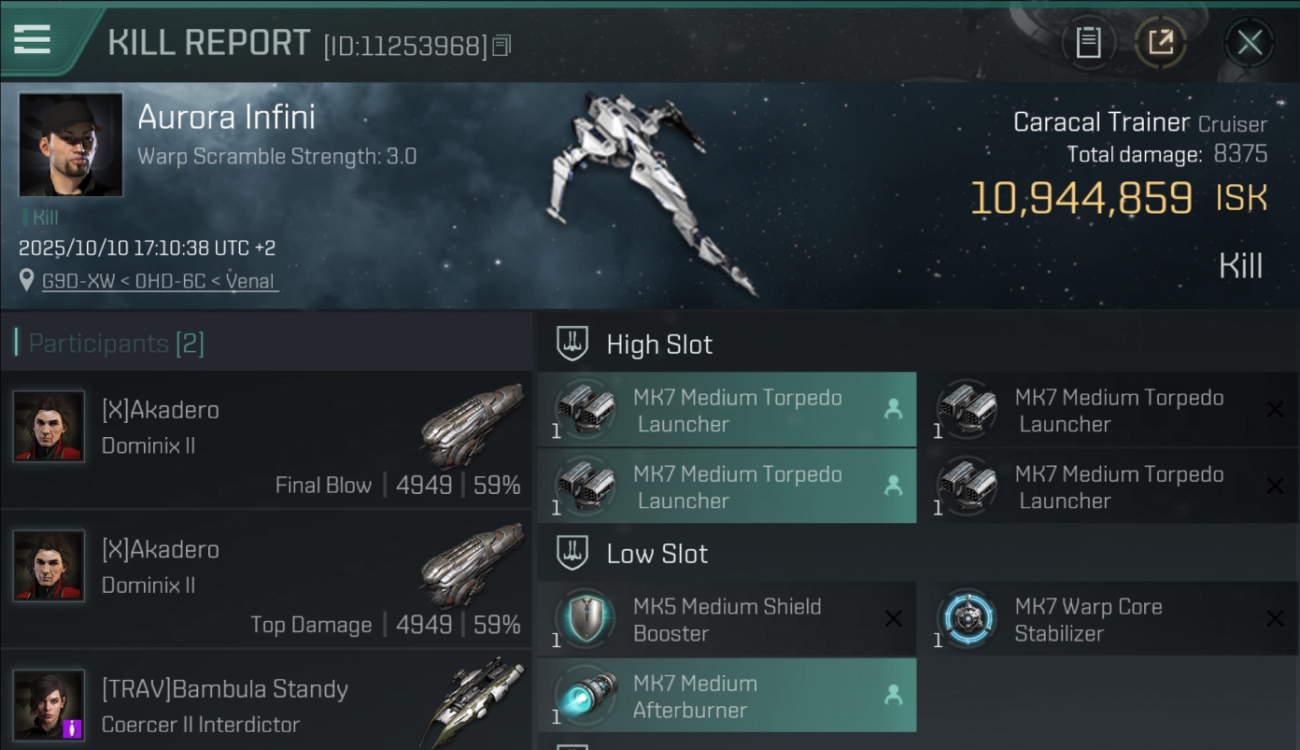The width and height of the screenshot is (1300, 750).
Task: Click the share export icon
Action: pos(1160,42)
